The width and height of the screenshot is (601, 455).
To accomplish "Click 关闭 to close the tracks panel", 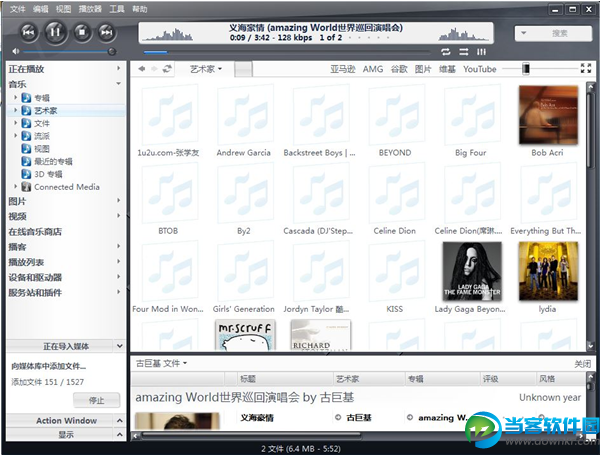I will 583,364.
